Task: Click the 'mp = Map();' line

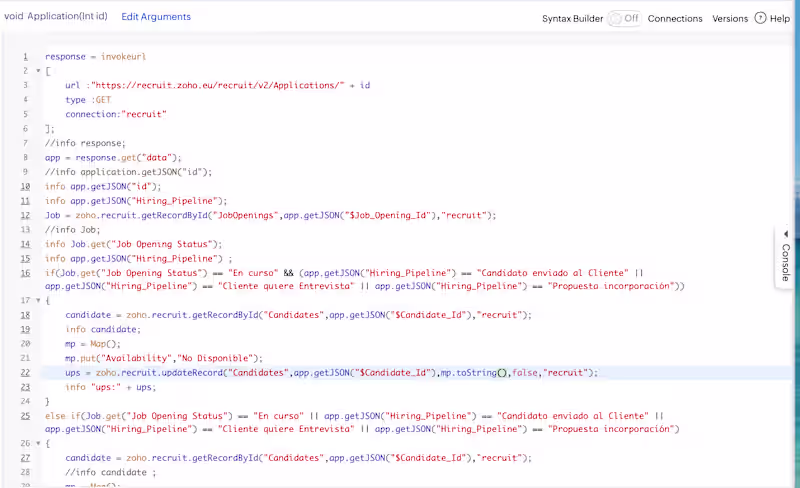Action: coord(93,344)
